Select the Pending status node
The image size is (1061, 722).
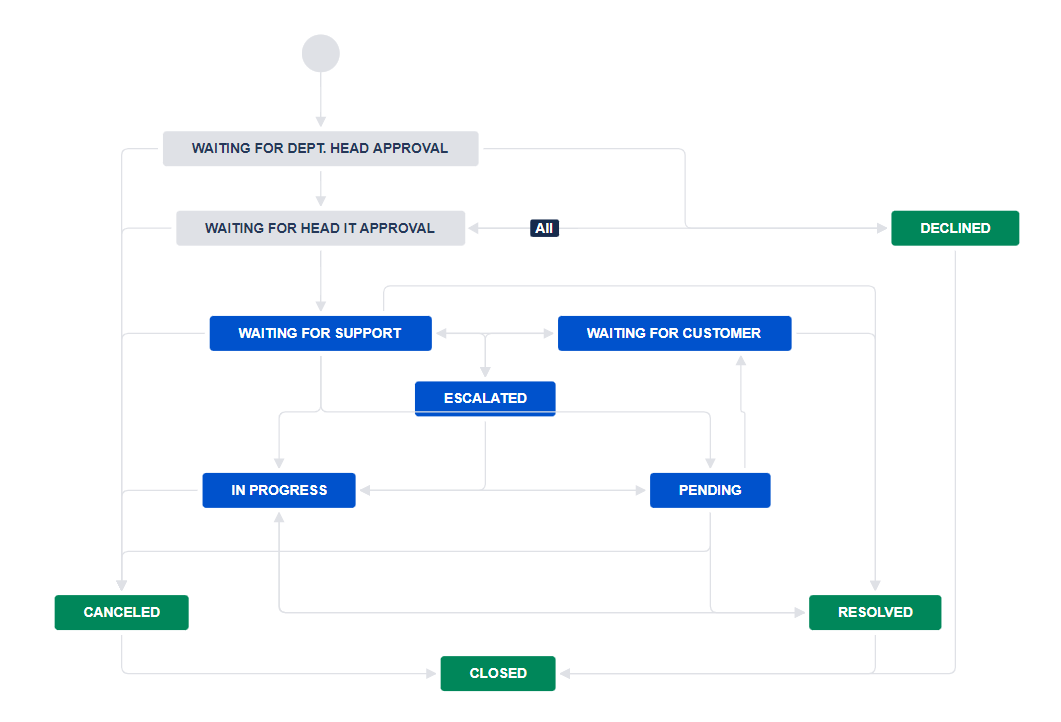(x=710, y=491)
